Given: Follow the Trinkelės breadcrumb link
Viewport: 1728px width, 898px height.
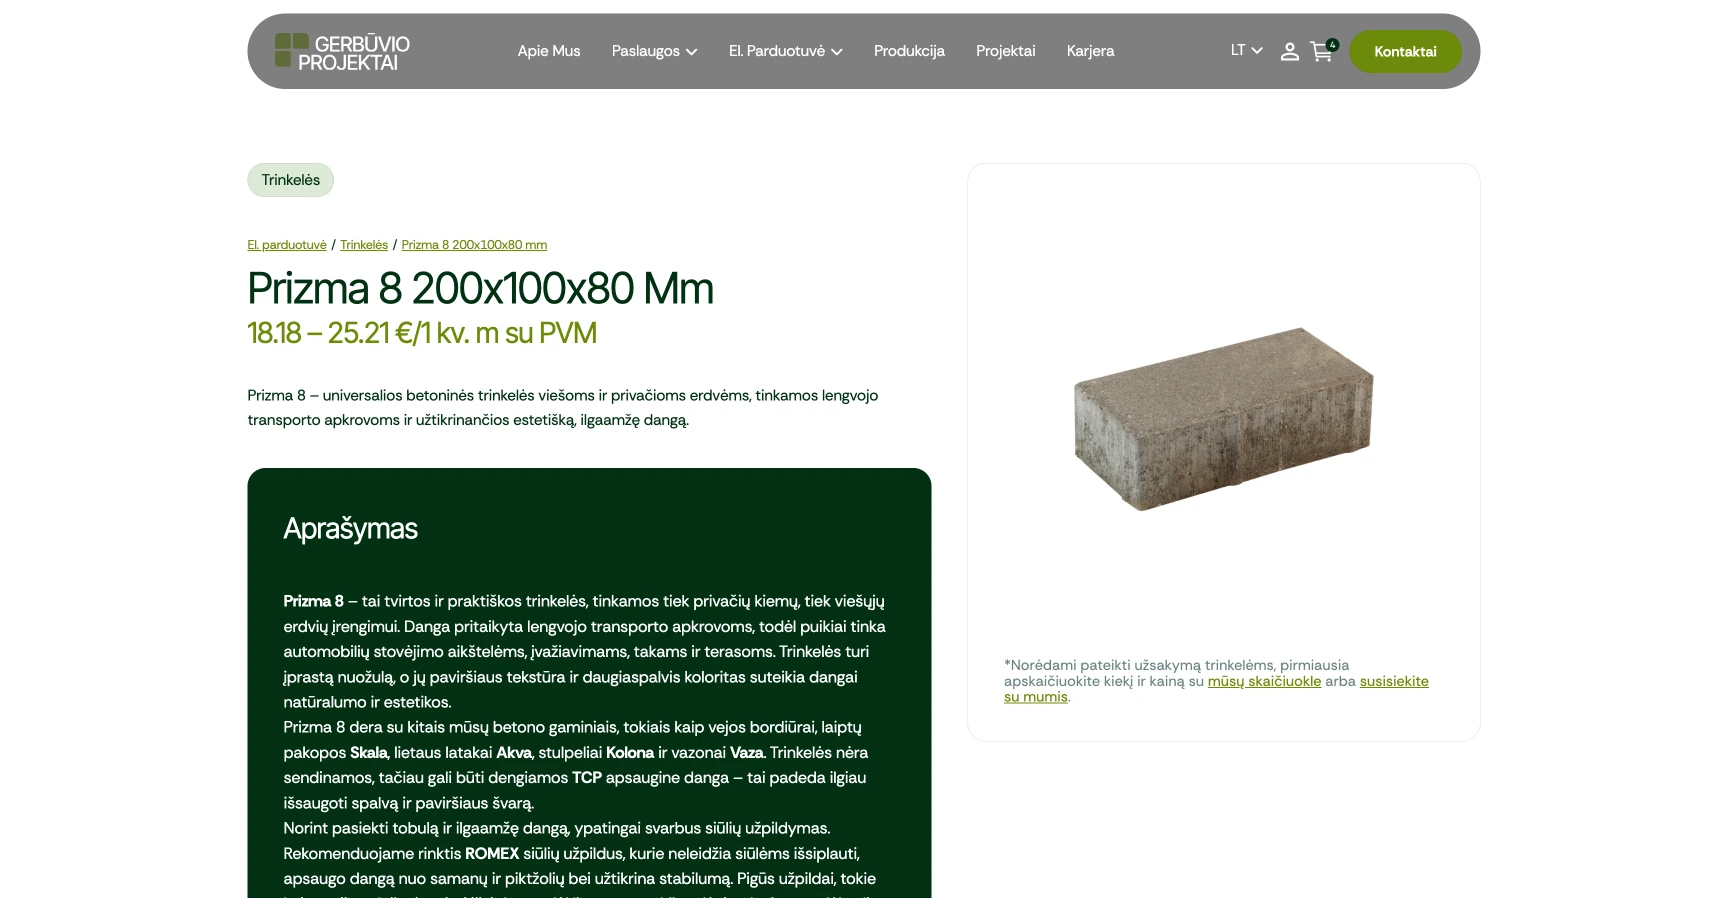Looking at the screenshot, I should click(x=364, y=245).
